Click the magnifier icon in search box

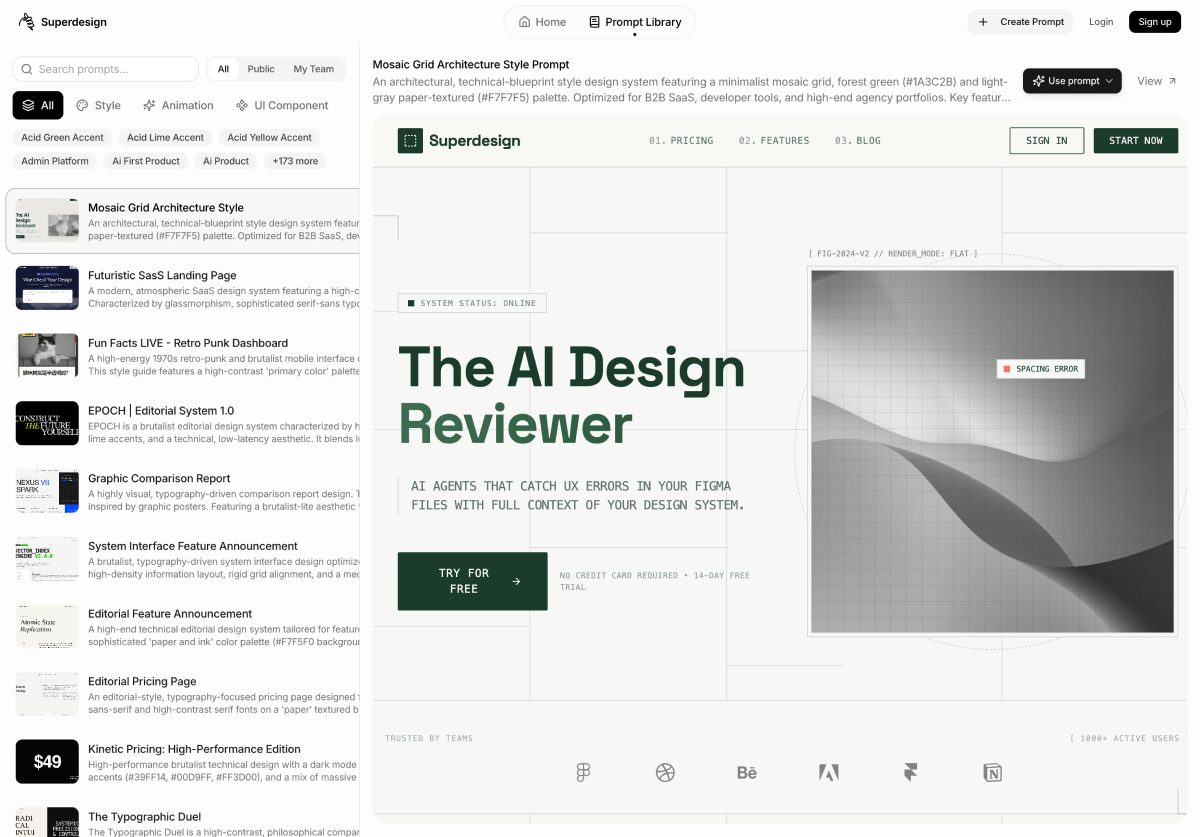point(26,69)
